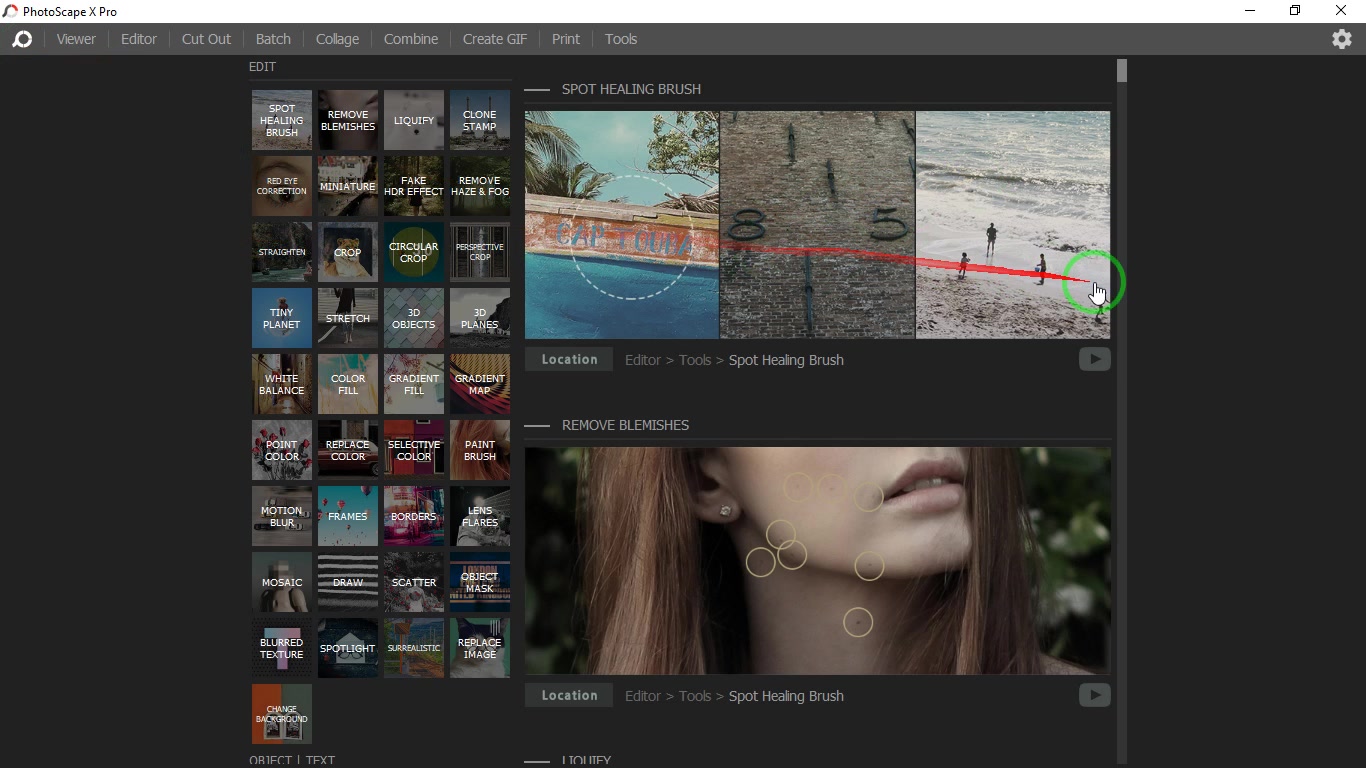Select the Spotlight tile
Image resolution: width=1366 pixels, height=768 pixels.
point(348,648)
